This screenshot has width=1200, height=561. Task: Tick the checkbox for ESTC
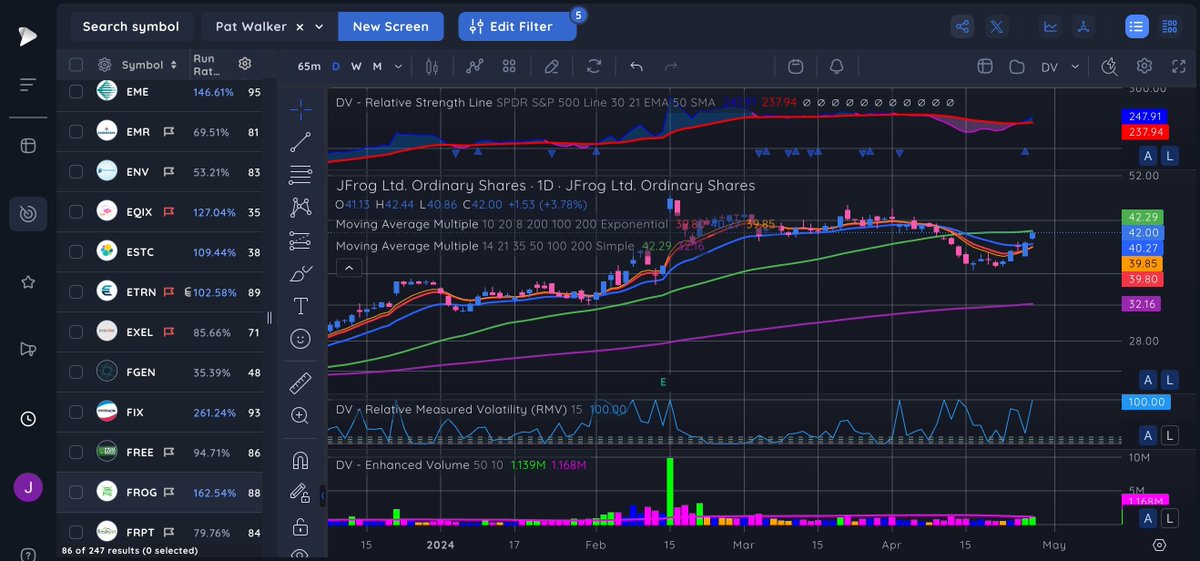pyautogui.click(x=76, y=252)
